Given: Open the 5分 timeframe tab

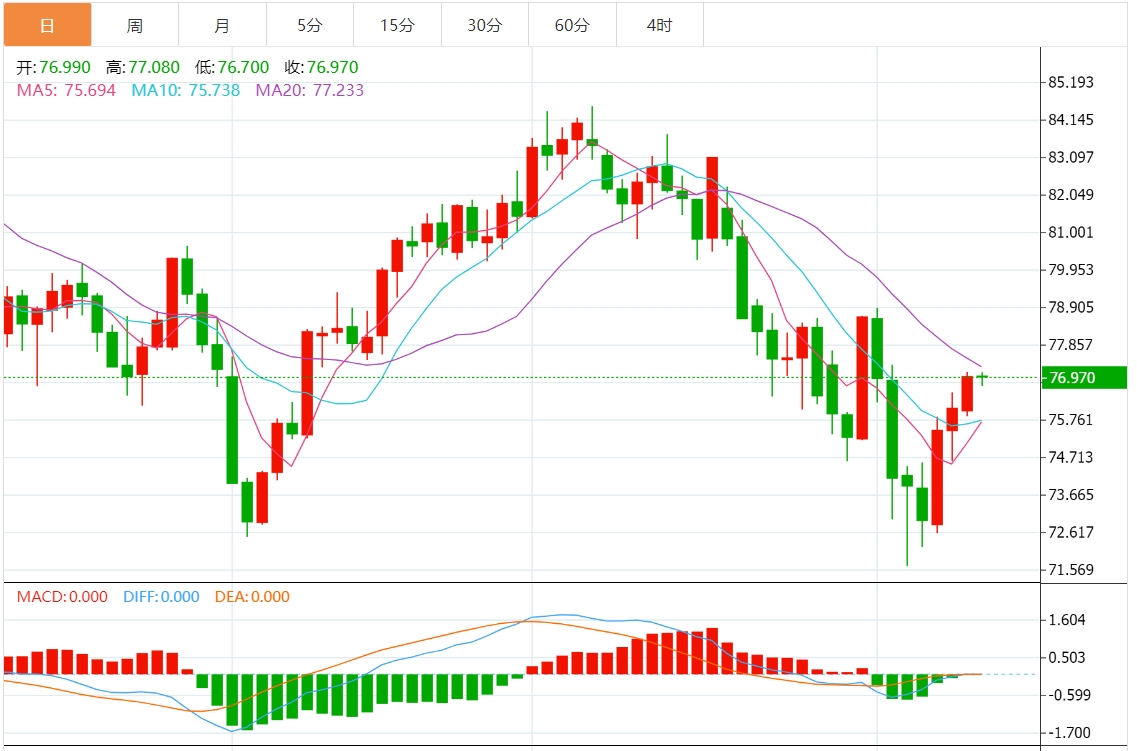Looking at the screenshot, I should pyautogui.click(x=310, y=25).
